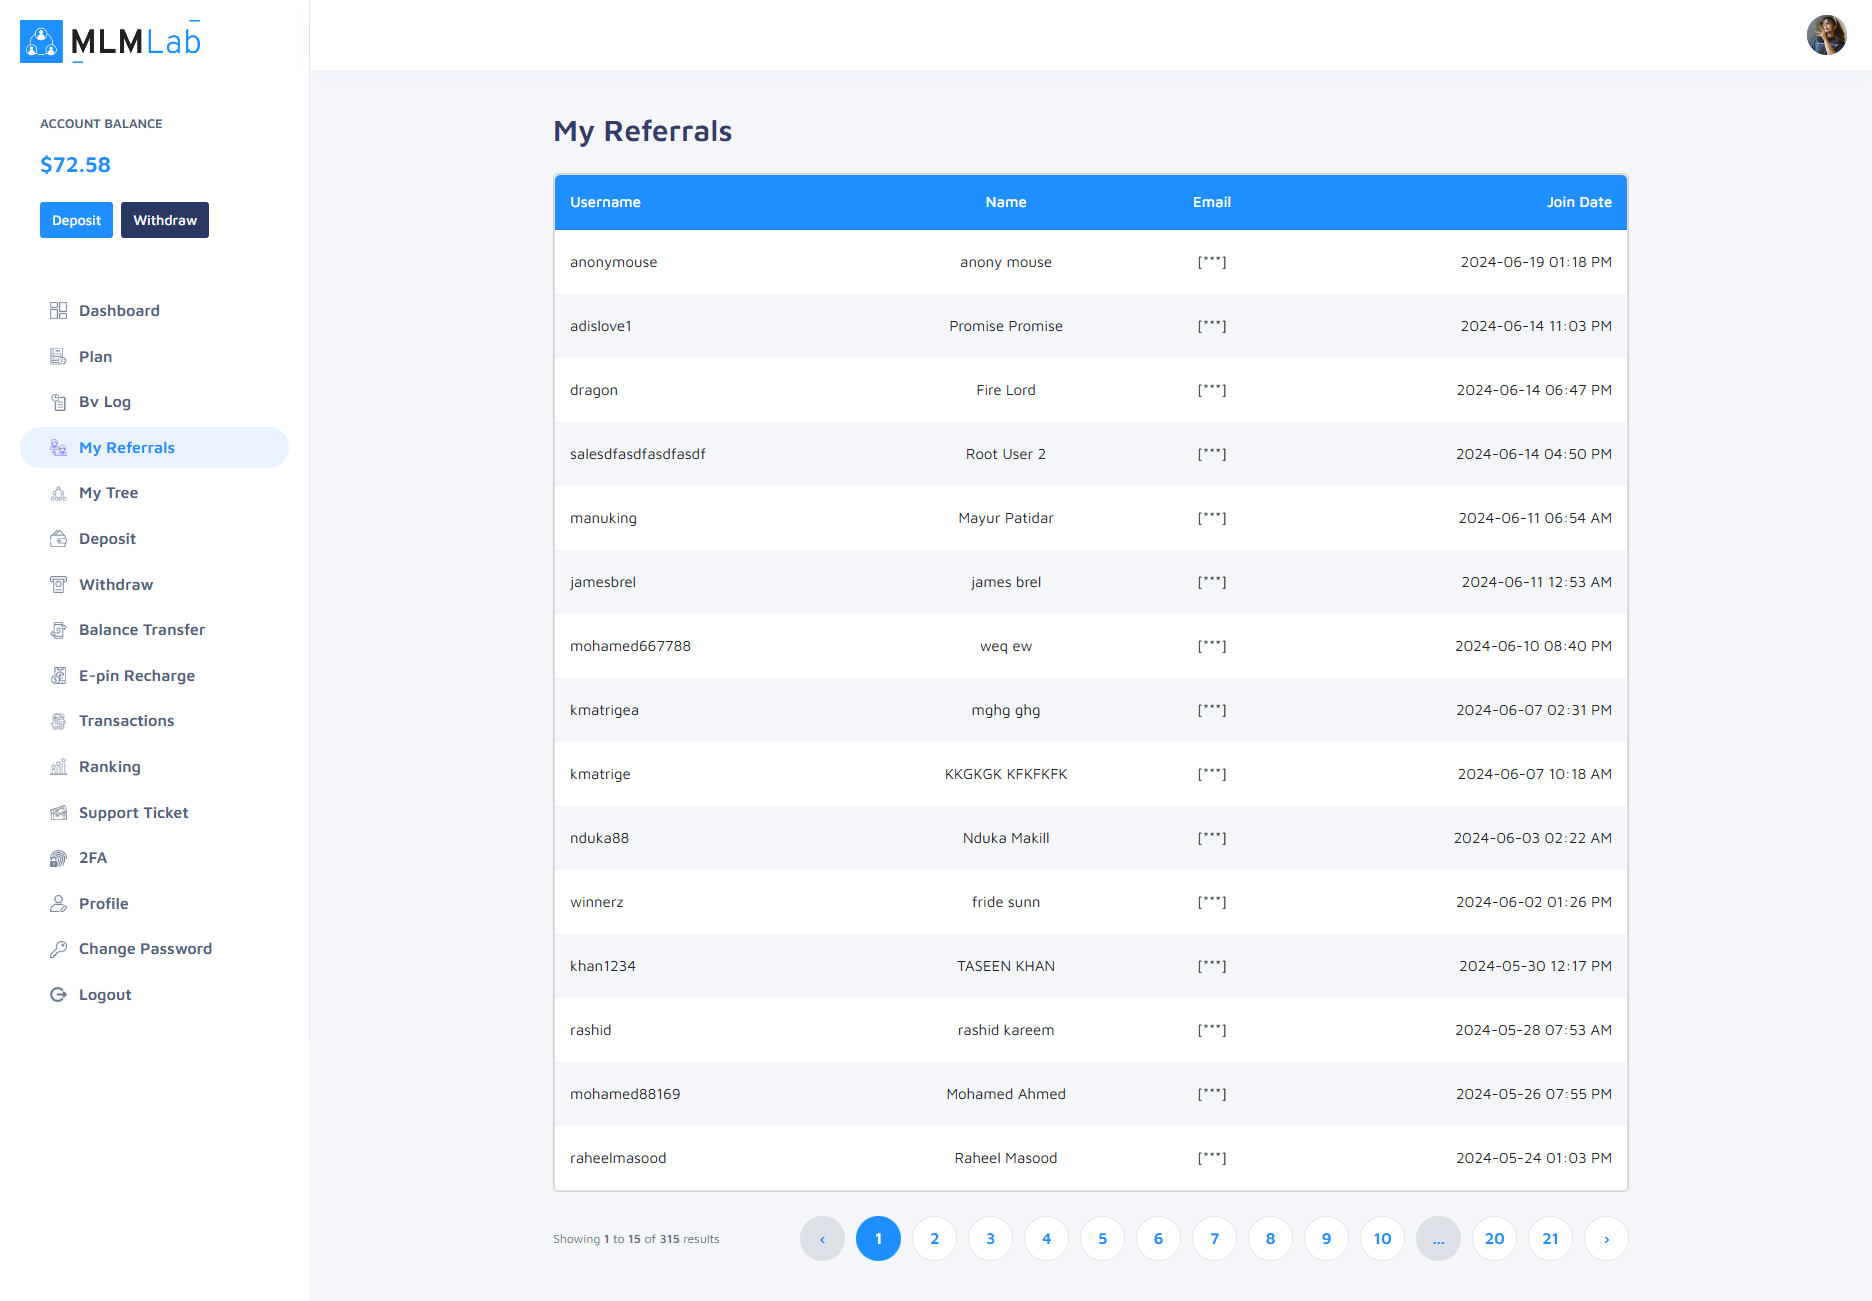
Task: Click the Logout icon
Action: point(58,995)
